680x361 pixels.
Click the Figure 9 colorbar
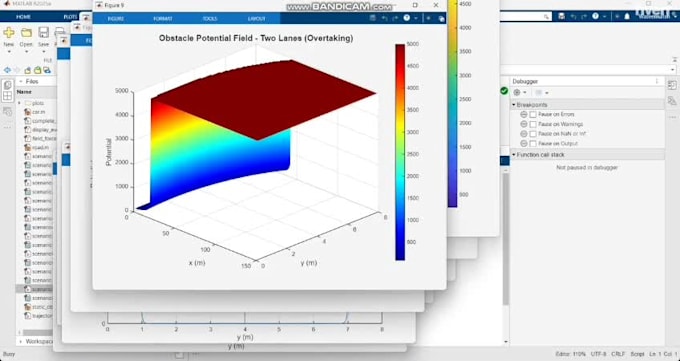tap(400, 152)
